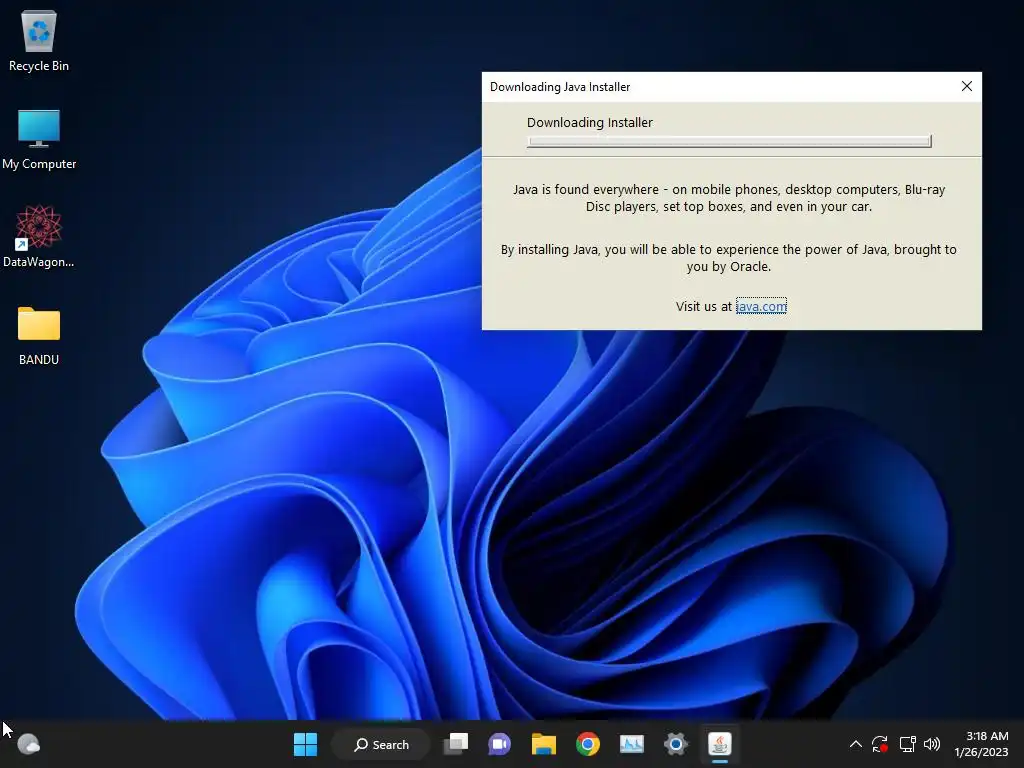Click the taskbar Search box
The height and width of the screenshot is (768, 1024).
(x=381, y=744)
